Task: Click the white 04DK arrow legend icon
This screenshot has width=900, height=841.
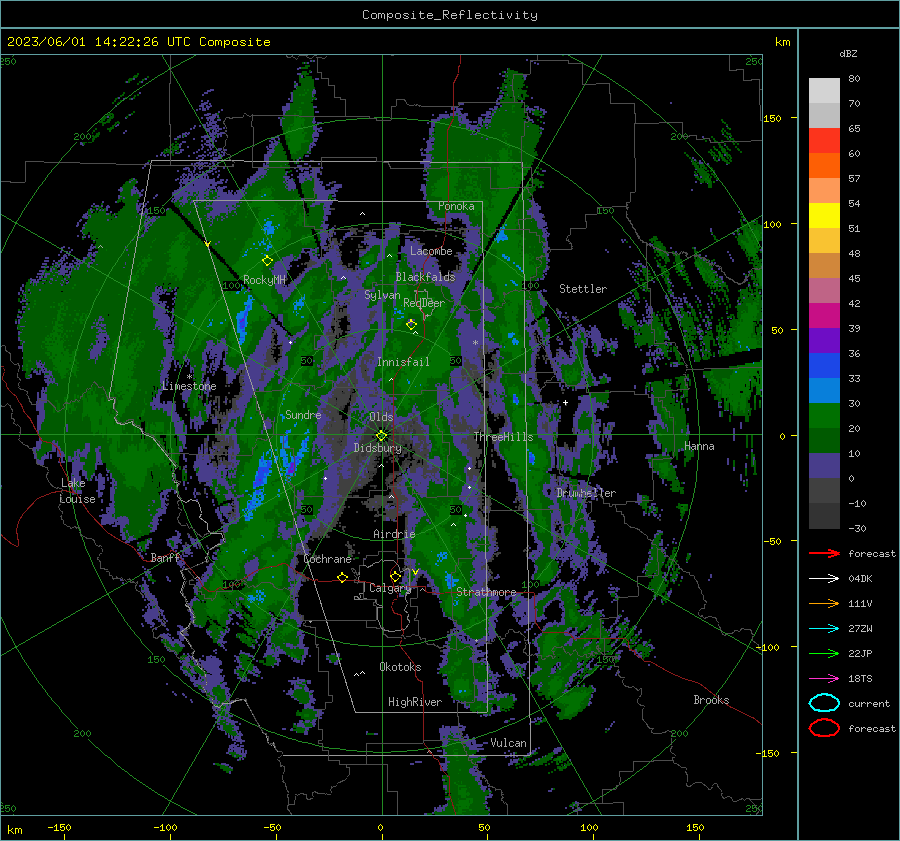Action: click(824, 578)
